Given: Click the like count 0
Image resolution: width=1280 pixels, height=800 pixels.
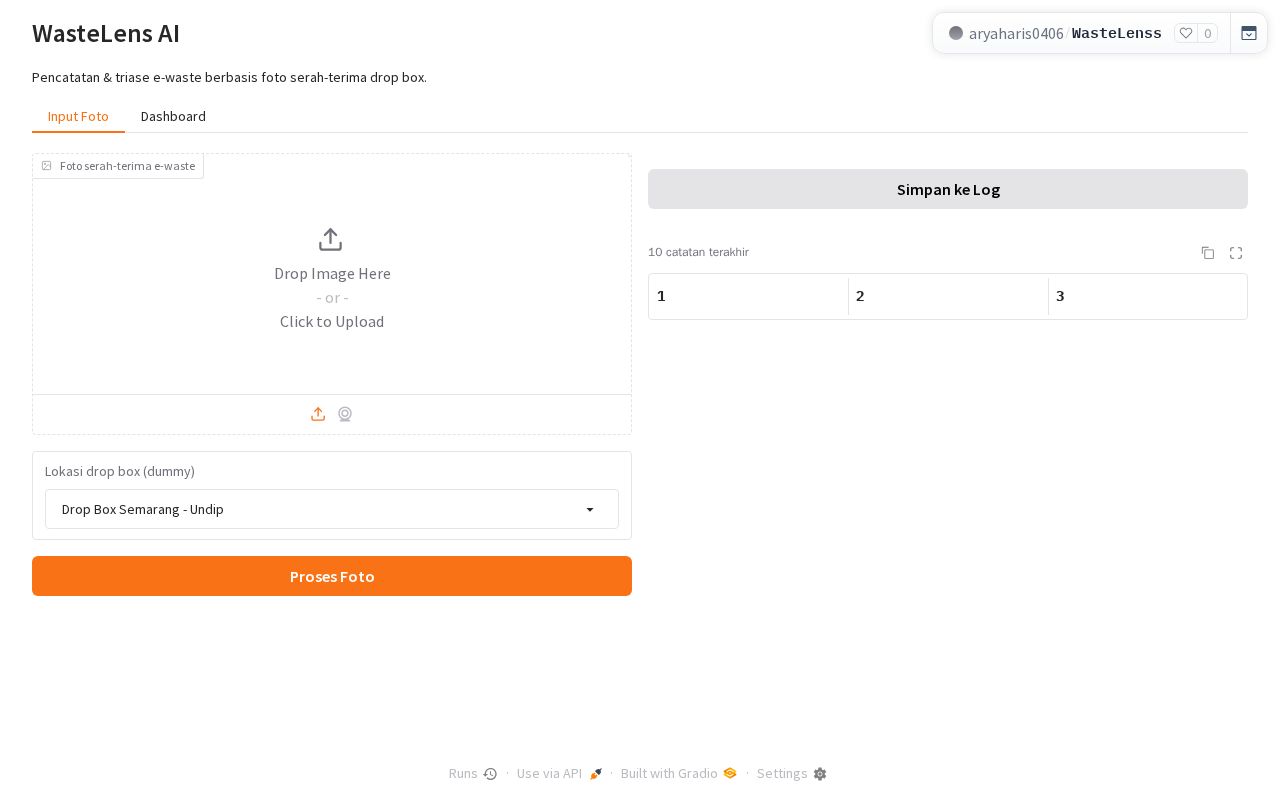Looking at the screenshot, I should pyautogui.click(x=1208, y=33).
